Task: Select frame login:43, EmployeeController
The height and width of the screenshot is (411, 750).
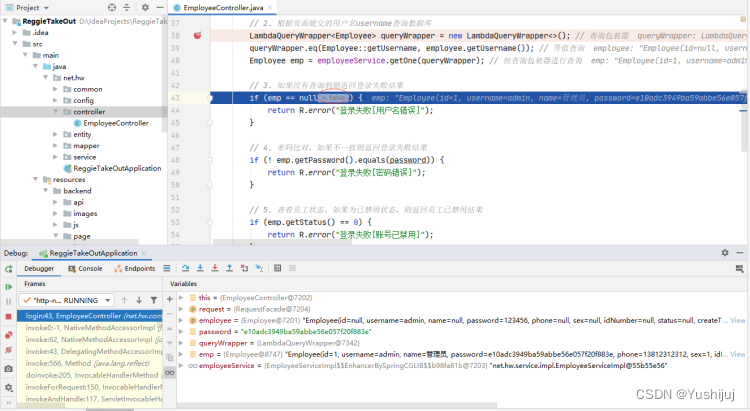Action: click(x=90, y=316)
